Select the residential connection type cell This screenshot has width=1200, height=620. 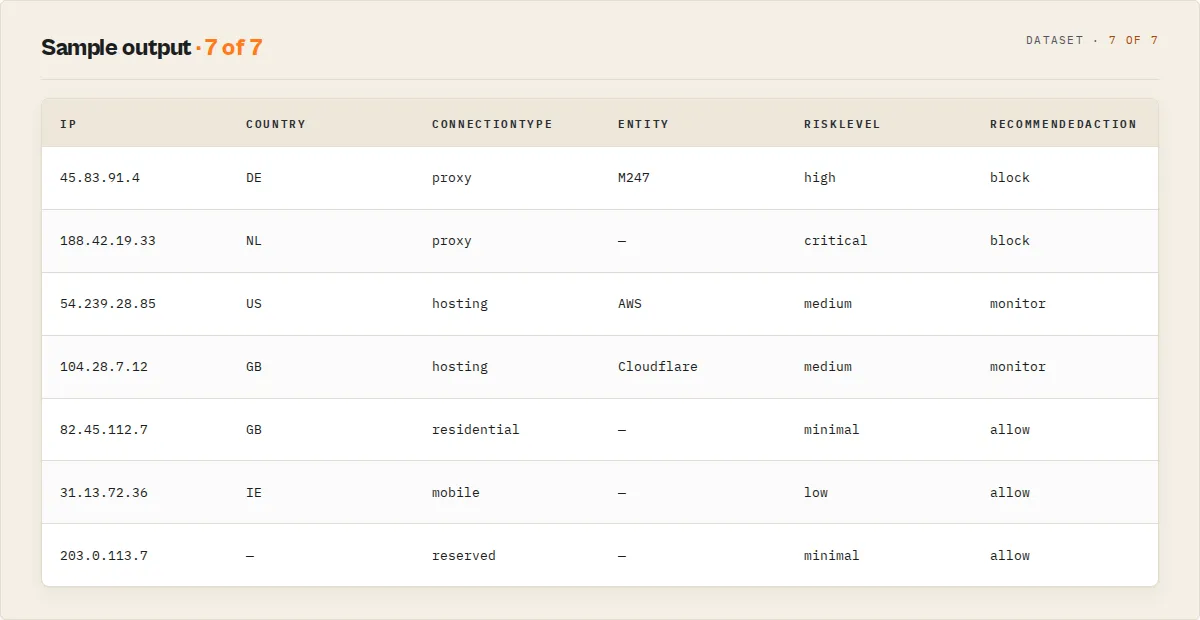(x=476, y=430)
